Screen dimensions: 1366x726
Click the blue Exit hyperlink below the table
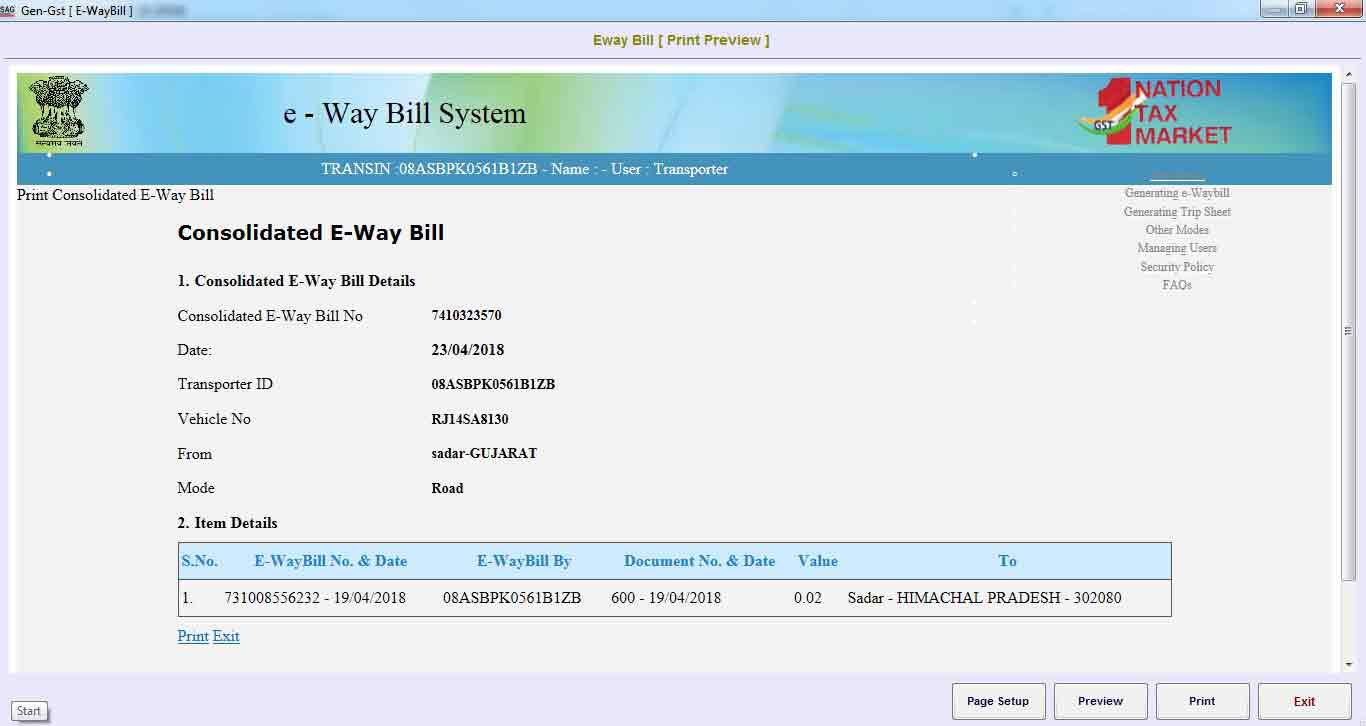(226, 636)
